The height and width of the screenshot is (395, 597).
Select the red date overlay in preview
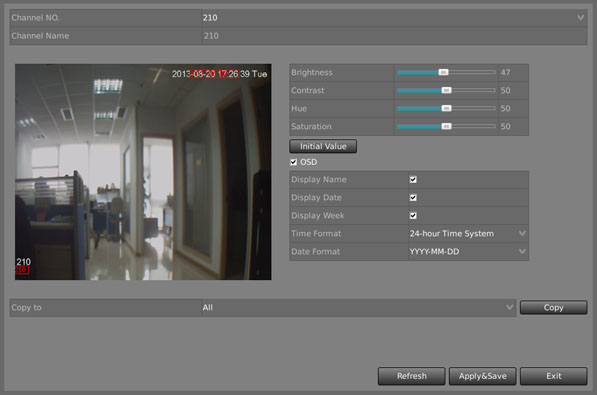tap(214, 74)
